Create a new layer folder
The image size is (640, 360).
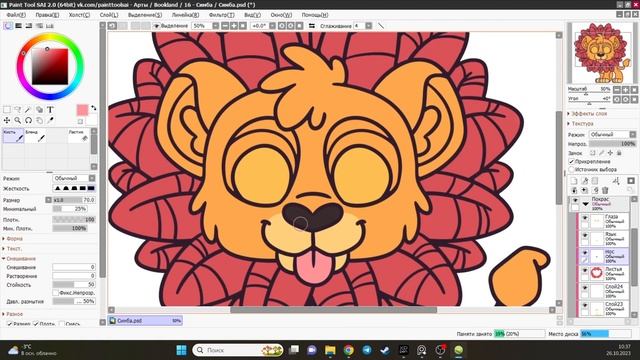pos(595,181)
